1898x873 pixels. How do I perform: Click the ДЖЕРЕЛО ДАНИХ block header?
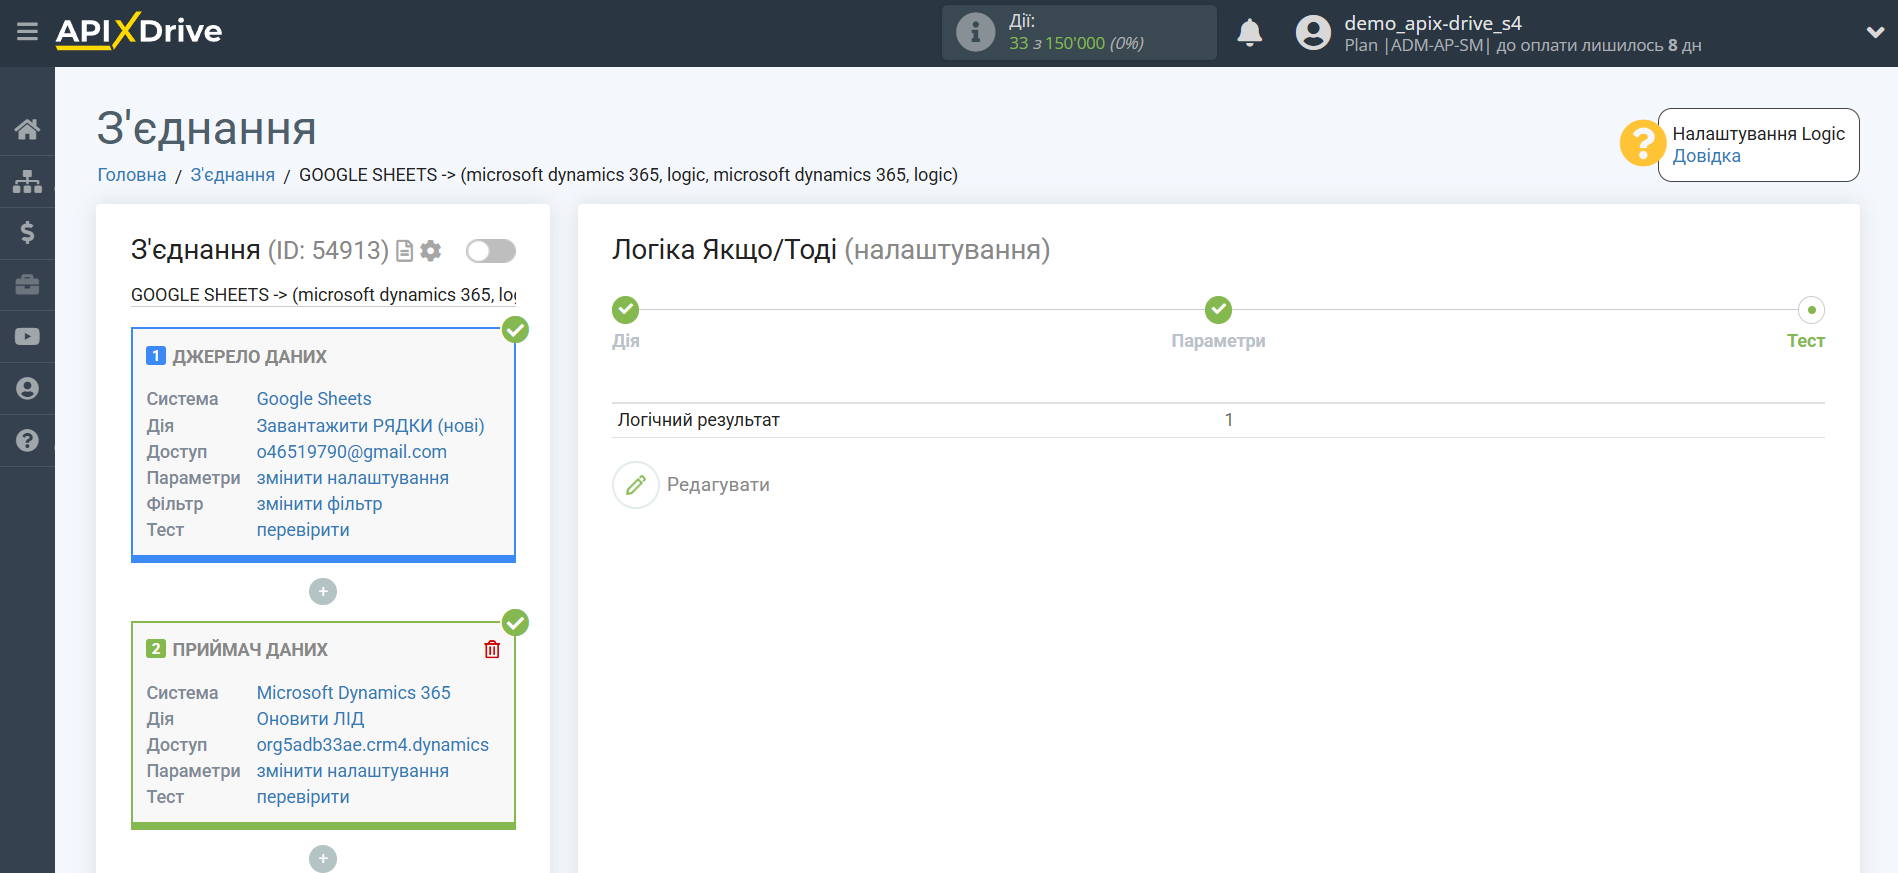point(249,357)
